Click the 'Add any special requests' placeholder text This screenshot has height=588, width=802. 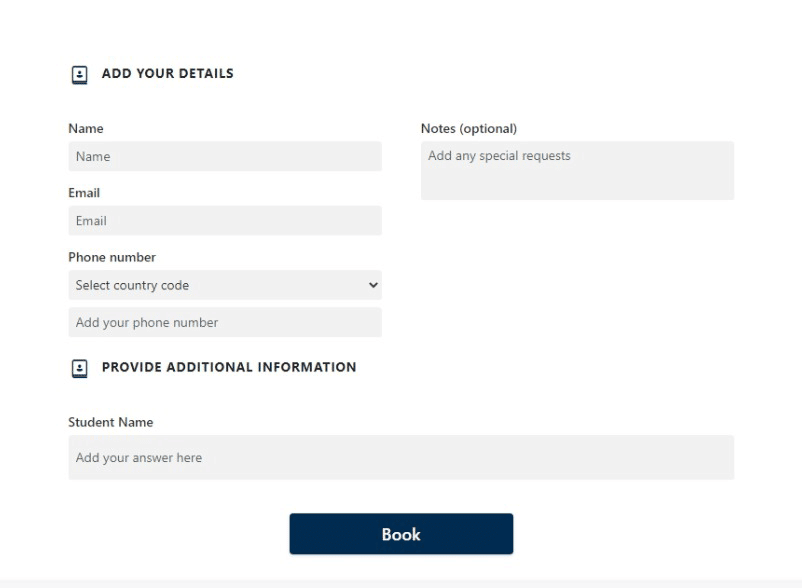point(499,156)
